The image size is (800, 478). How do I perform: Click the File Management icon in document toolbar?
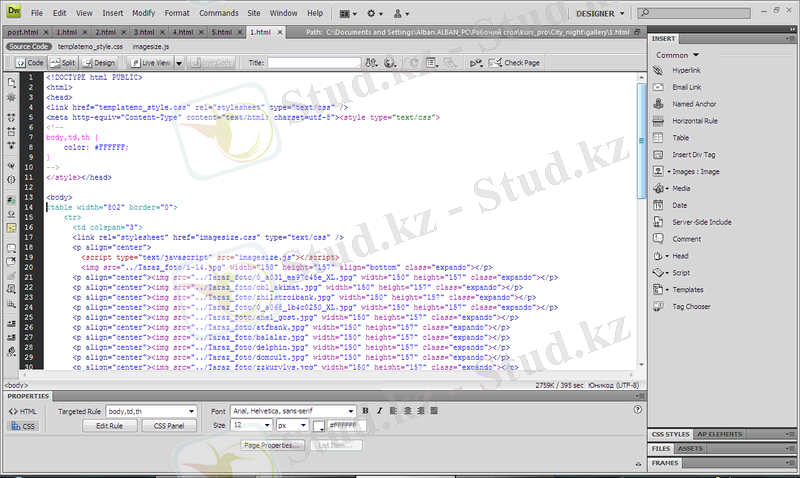pyautogui.click(x=371, y=63)
